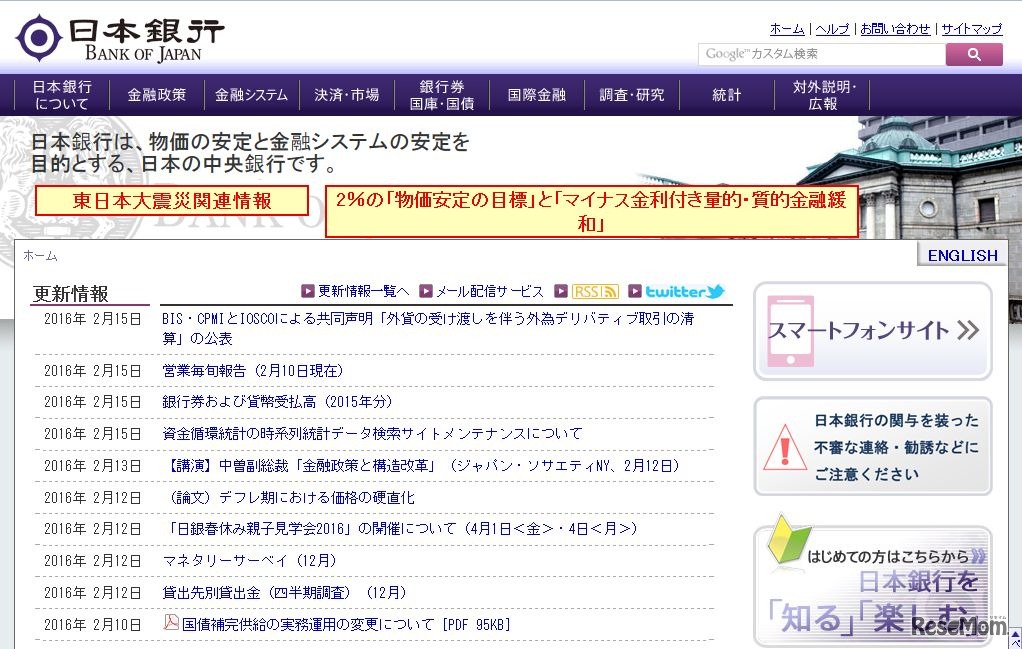Open the Bank of Japan Twitter link
The image size is (1022, 649).
pos(684,291)
